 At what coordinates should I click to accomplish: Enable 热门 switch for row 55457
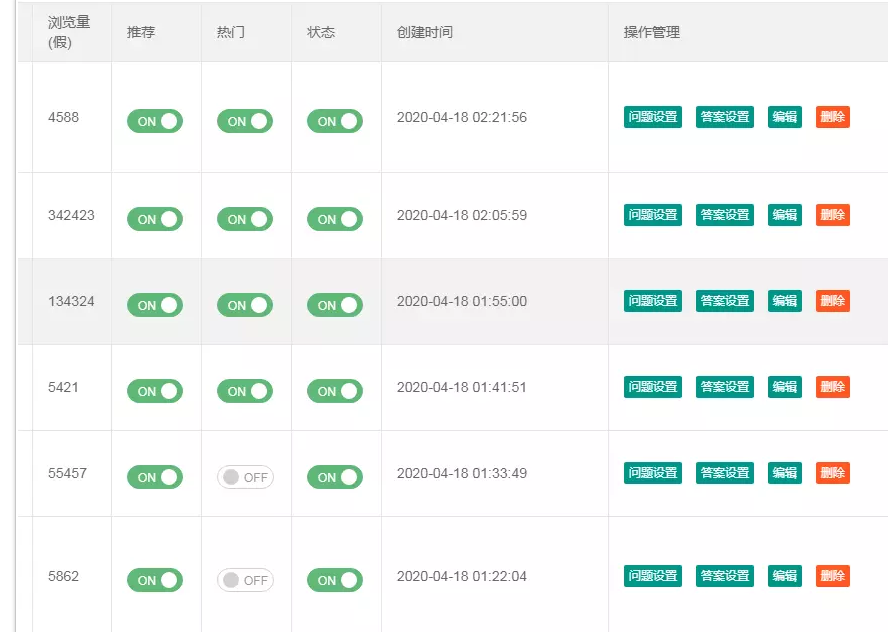(245, 477)
